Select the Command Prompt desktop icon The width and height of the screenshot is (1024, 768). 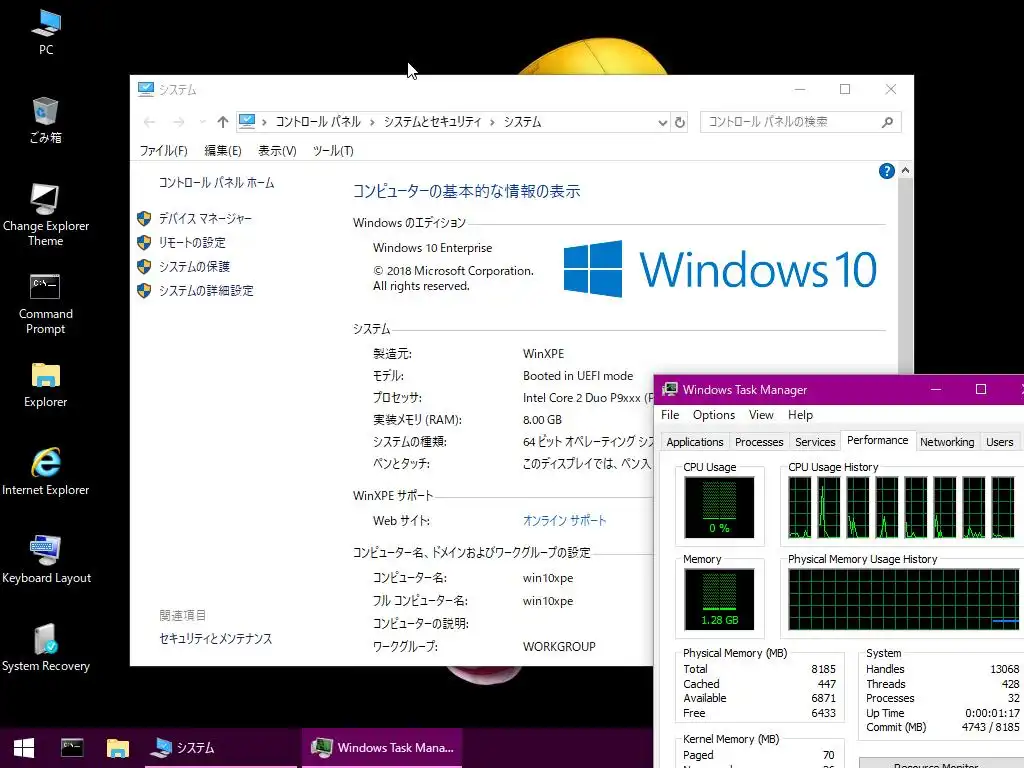46,304
